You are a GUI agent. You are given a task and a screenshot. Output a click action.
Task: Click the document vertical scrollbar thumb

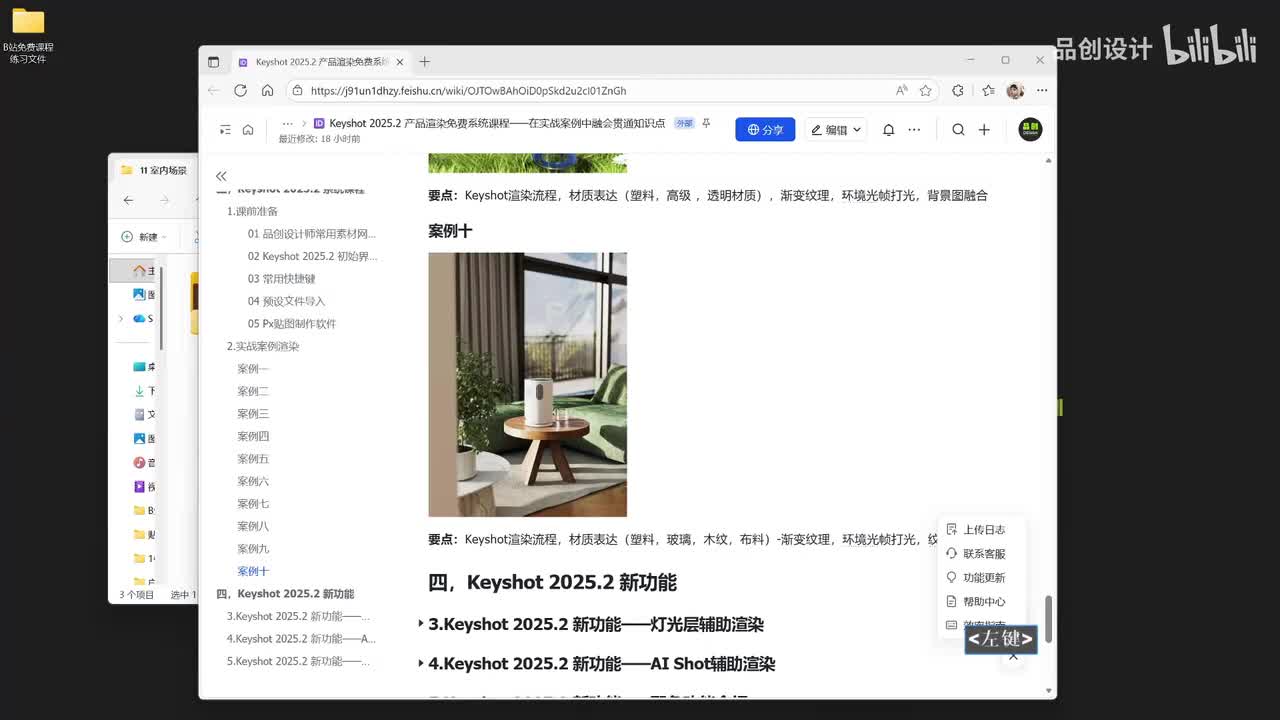1048,619
